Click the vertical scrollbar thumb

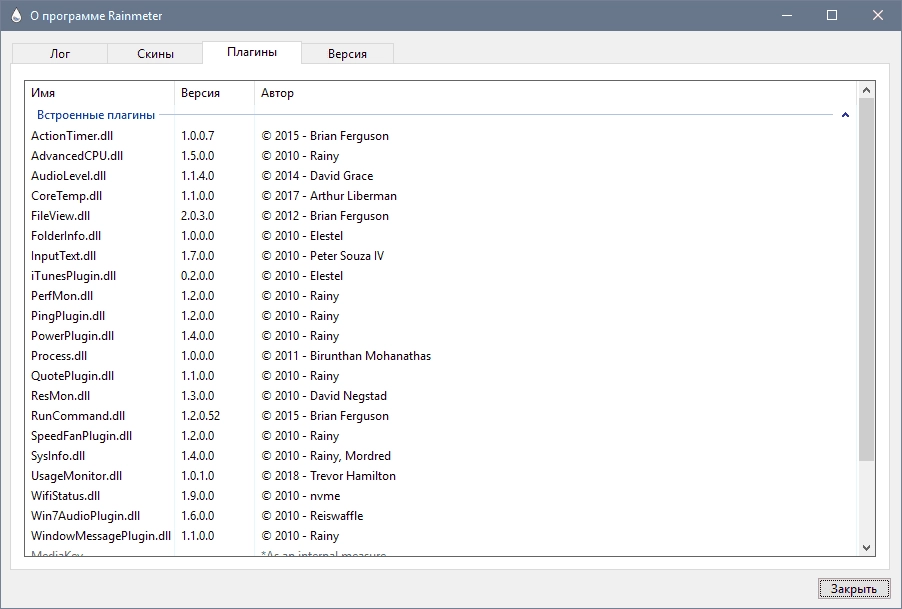point(866,279)
